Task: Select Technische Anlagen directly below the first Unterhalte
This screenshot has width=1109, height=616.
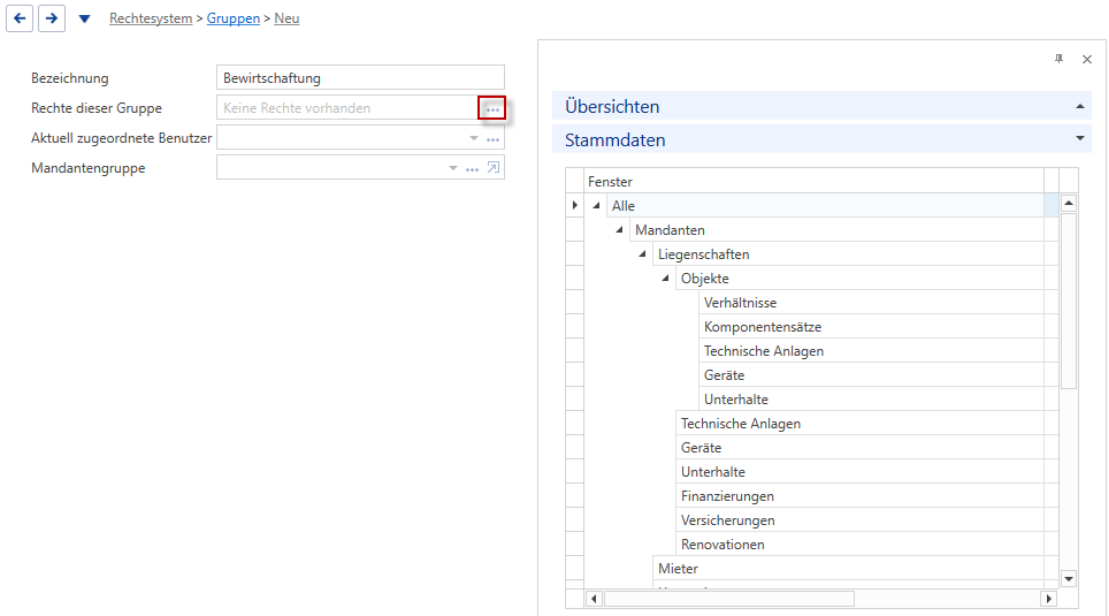Action: tap(859, 423)
